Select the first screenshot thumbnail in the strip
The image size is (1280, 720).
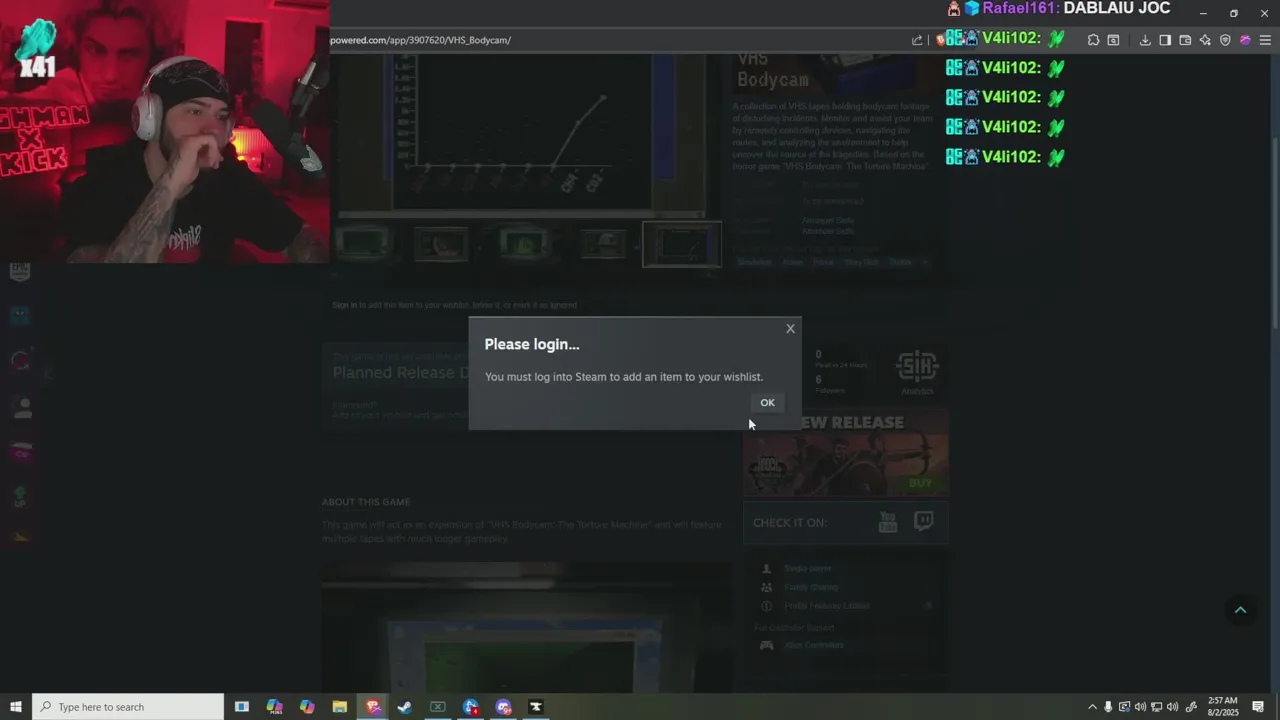tap(362, 244)
